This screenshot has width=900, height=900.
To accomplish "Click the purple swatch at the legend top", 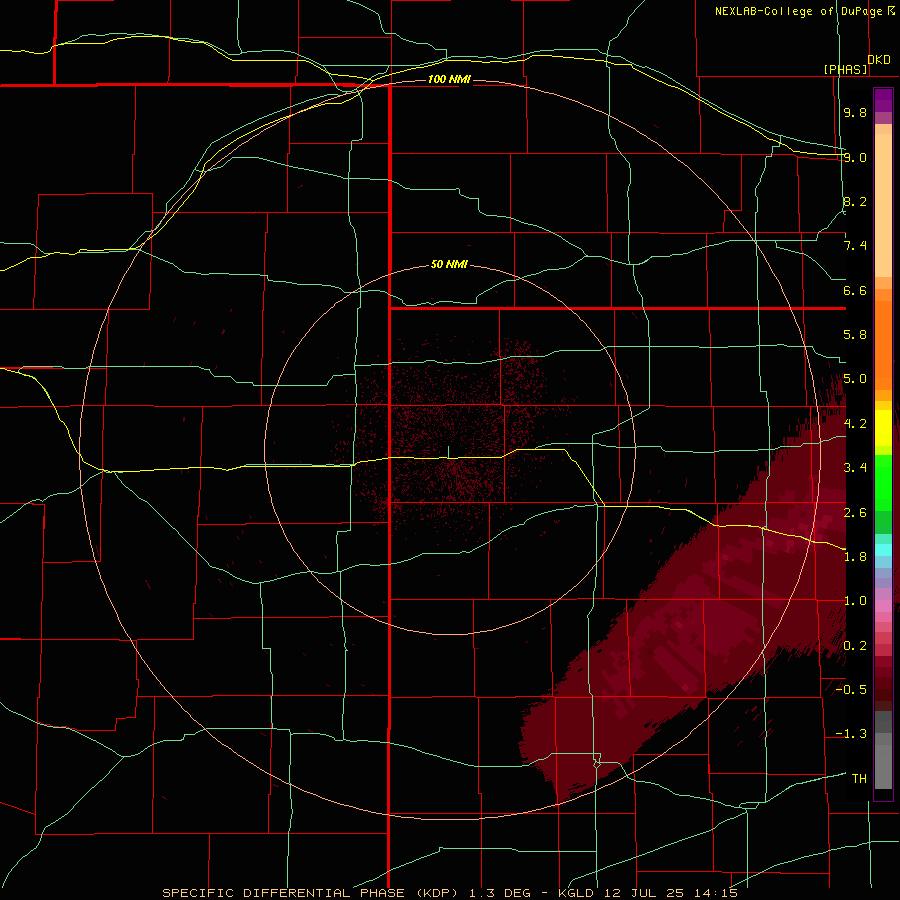I will (883, 100).
